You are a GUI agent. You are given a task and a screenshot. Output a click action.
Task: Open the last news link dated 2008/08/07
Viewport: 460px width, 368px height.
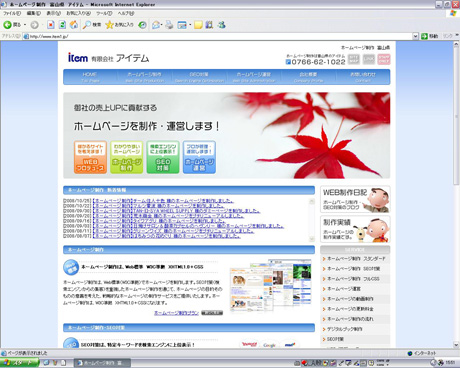[x=166, y=236]
